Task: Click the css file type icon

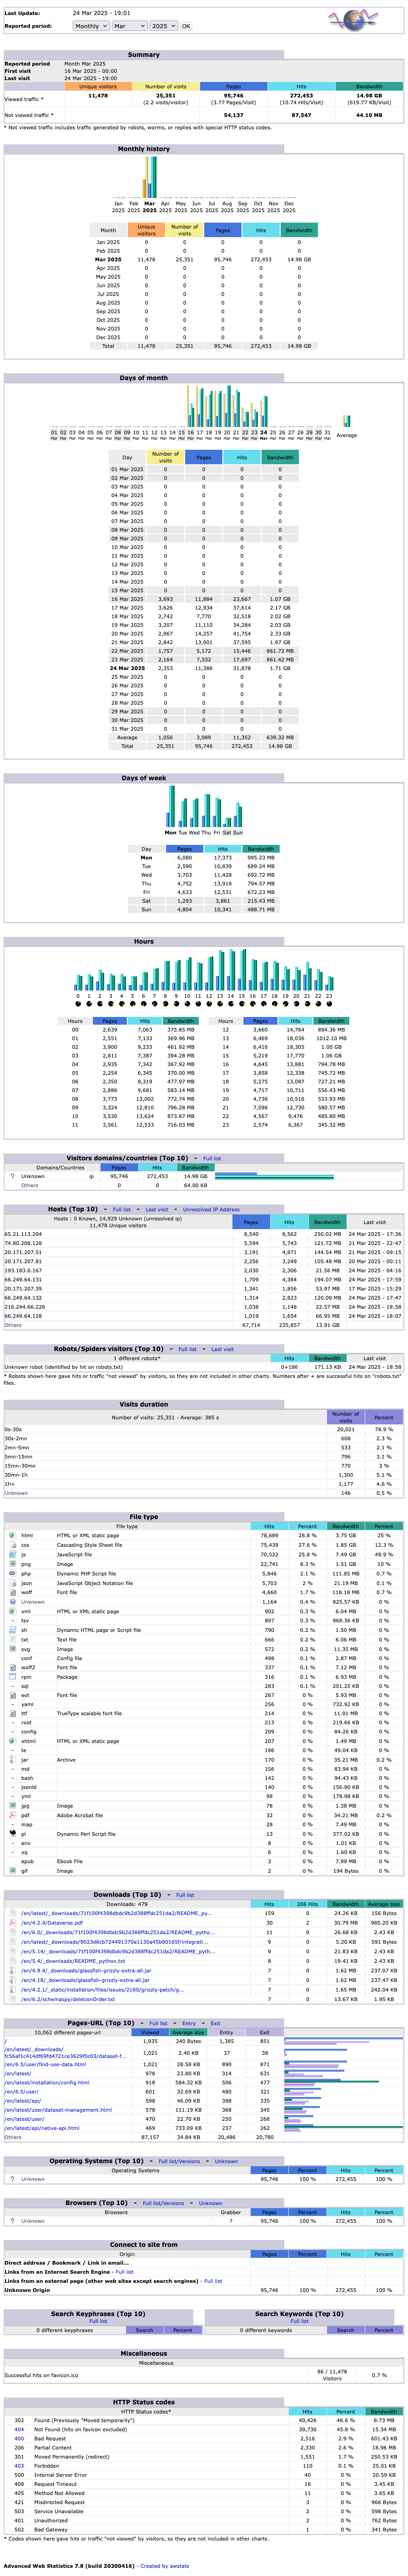Action: (12, 1545)
